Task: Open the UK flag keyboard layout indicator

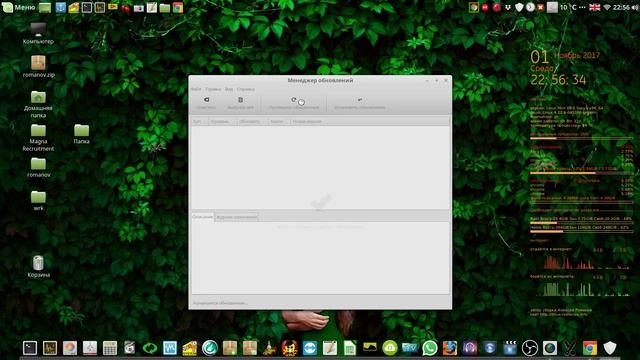Action: coord(595,7)
